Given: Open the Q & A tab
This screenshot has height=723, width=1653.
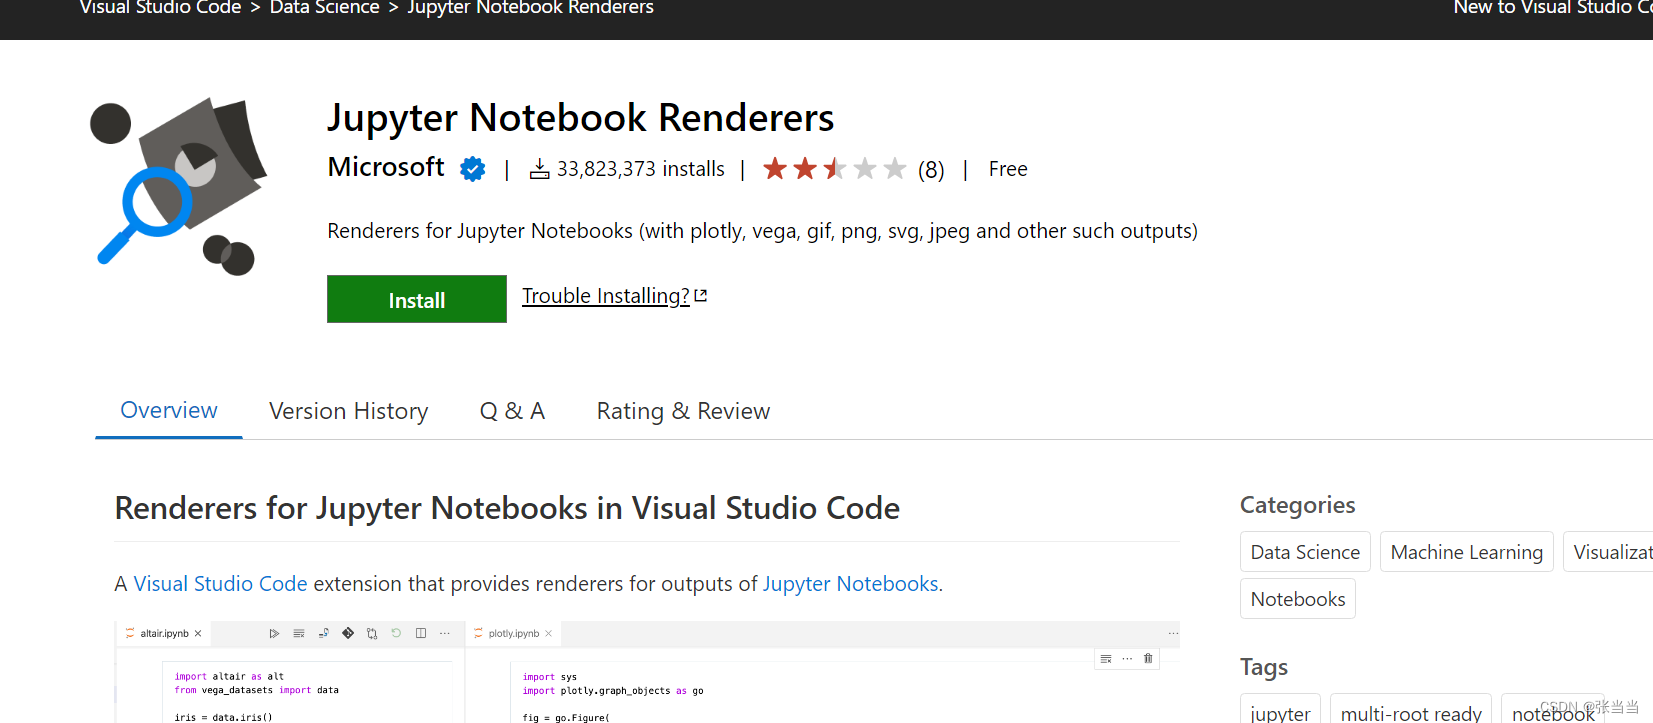Looking at the screenshot, I should (512, 411).
